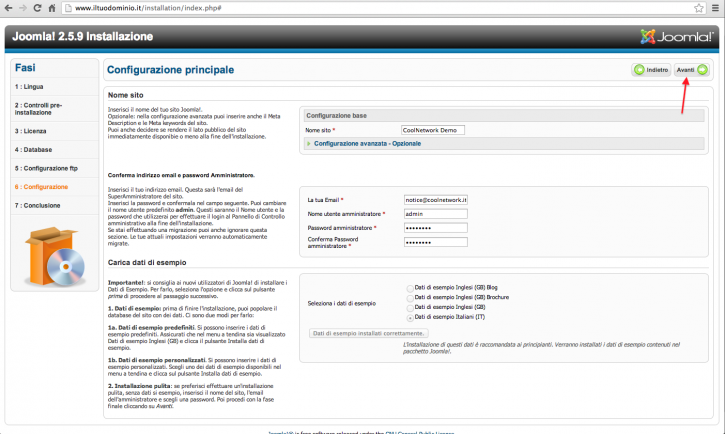Select Dati di esempio Italiani (IT)
The height and width of the screenshot is (434, 725).
click(x=410, y=318)
